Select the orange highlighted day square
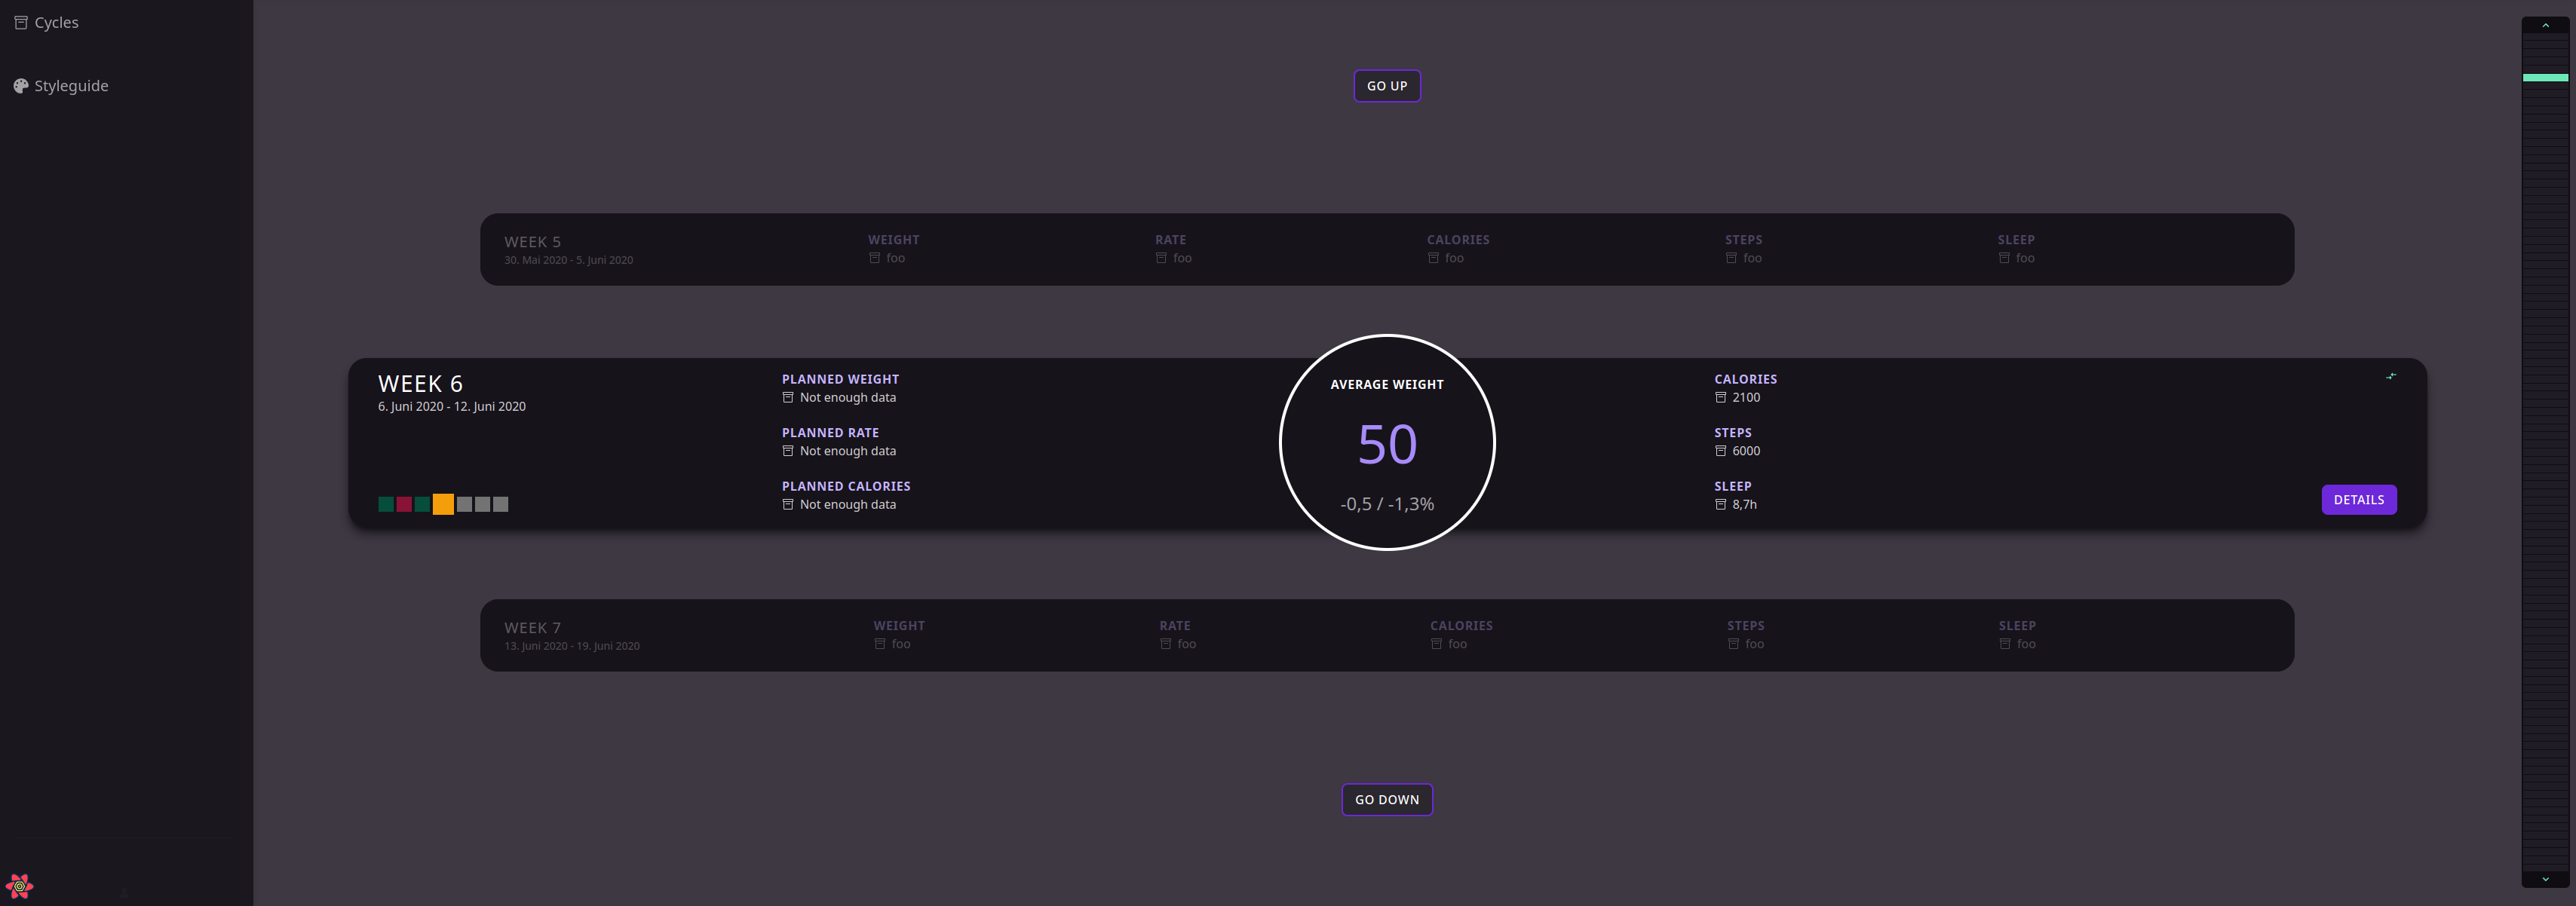This screenshot has height=906, width=2576. click(443, 504)
